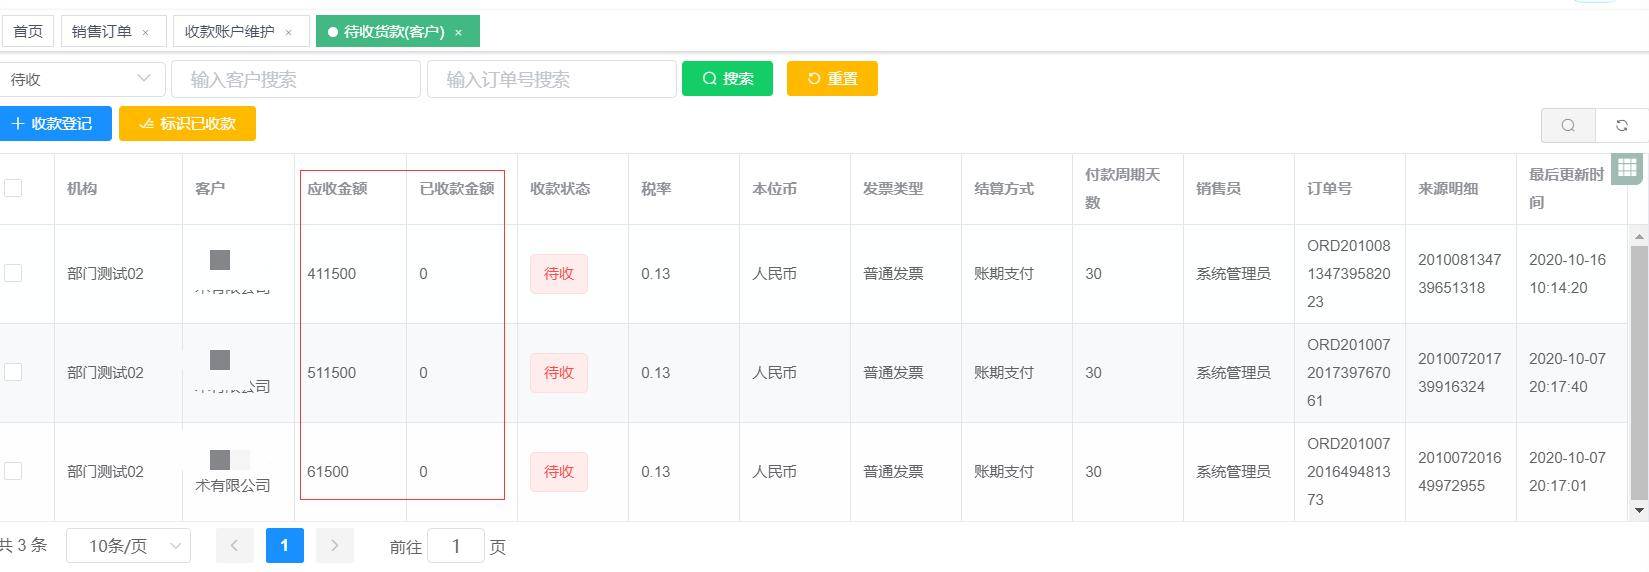
Task: Check the row with amount 61500
Action: pyautogui.click(x=13, y=471)
